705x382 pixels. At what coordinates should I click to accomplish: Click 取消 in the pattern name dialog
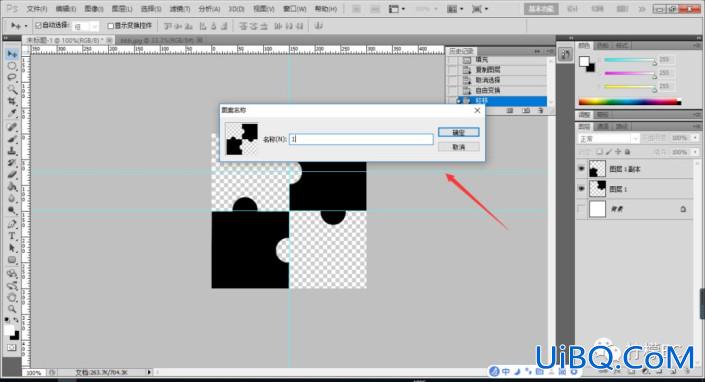[459, 147]
